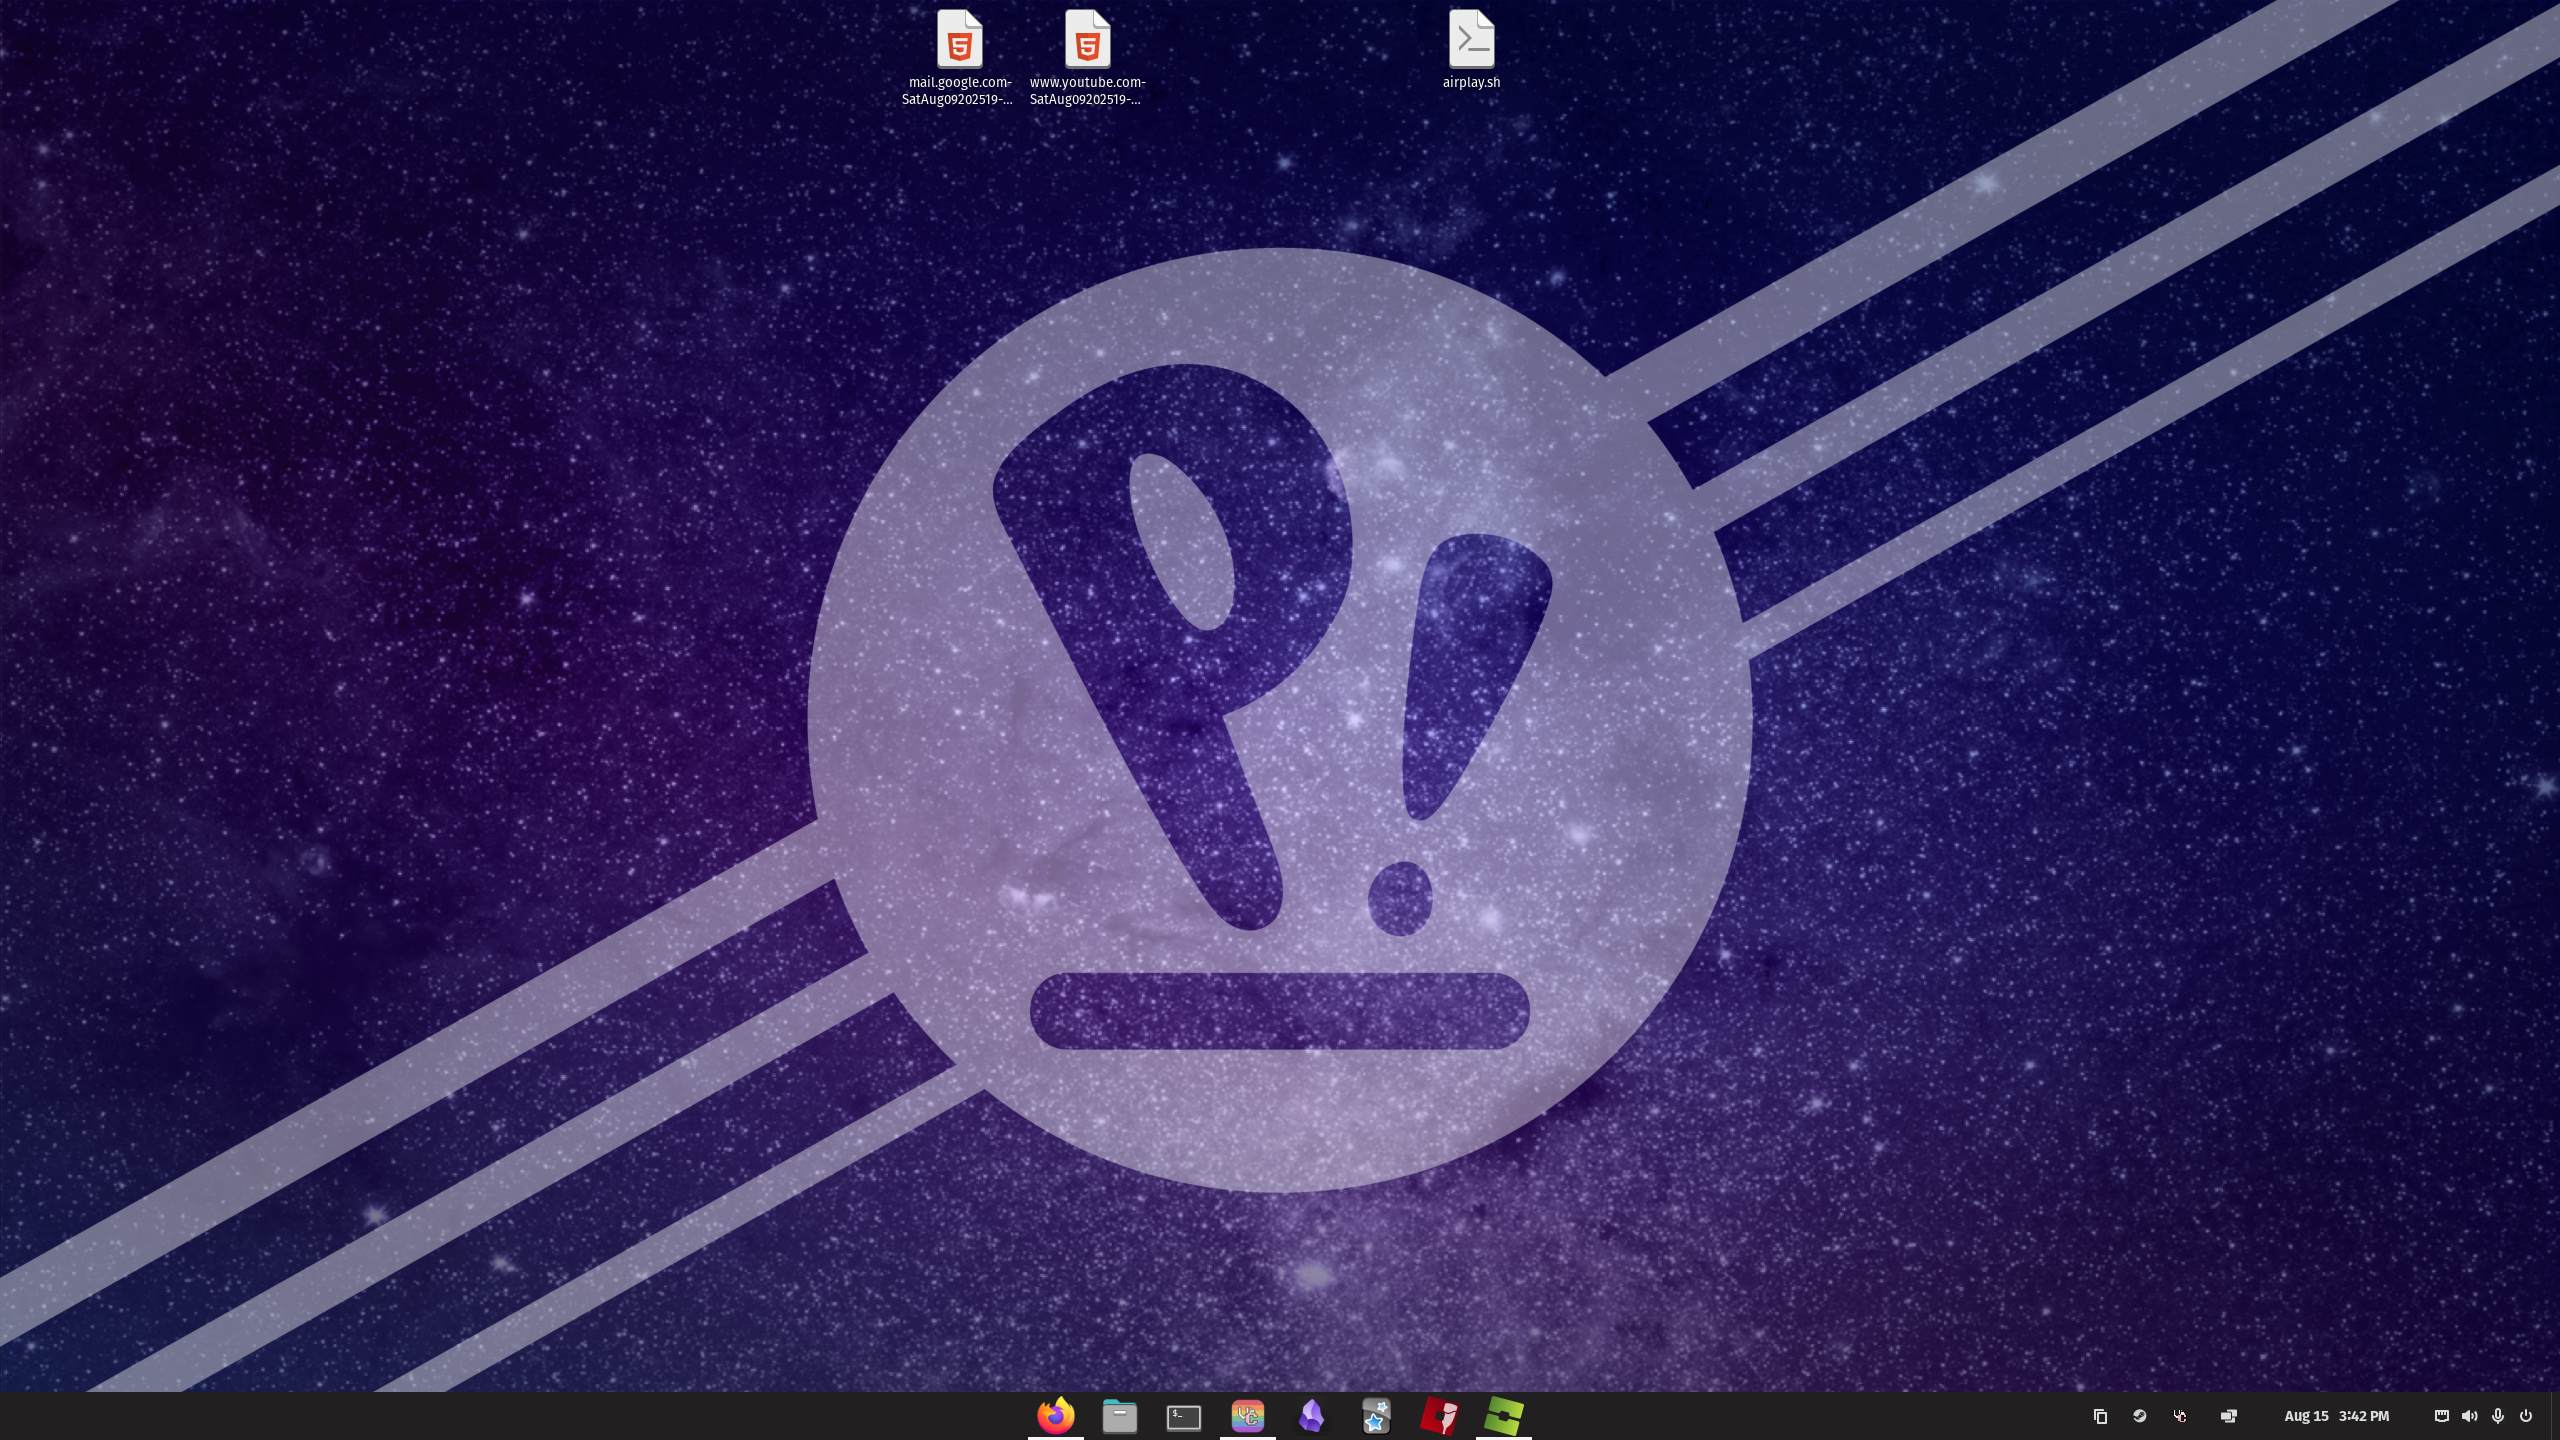
Task: Open the Files manager in dock
Action: click(1119, 1416)
